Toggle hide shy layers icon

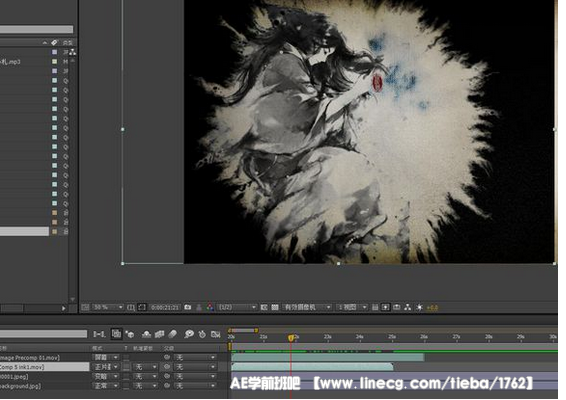pos(146,334)
